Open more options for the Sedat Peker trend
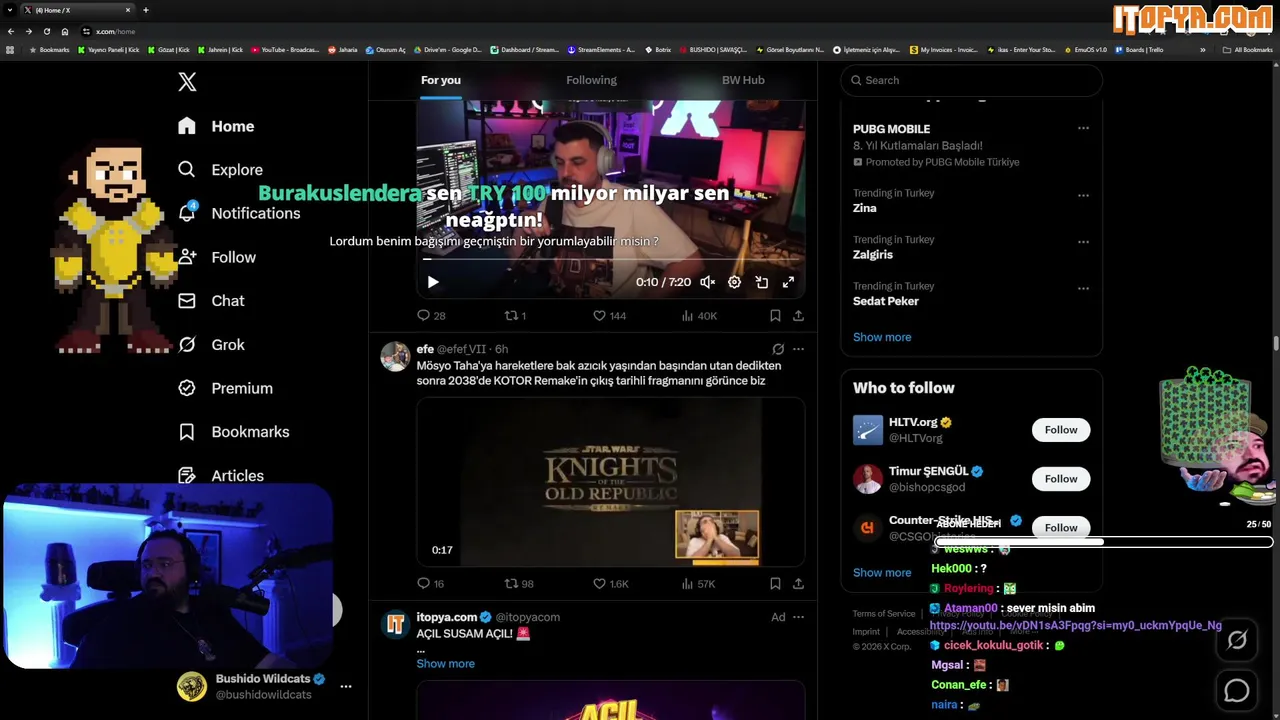This screenshot has height=720, width=1280. [1083, 289]
